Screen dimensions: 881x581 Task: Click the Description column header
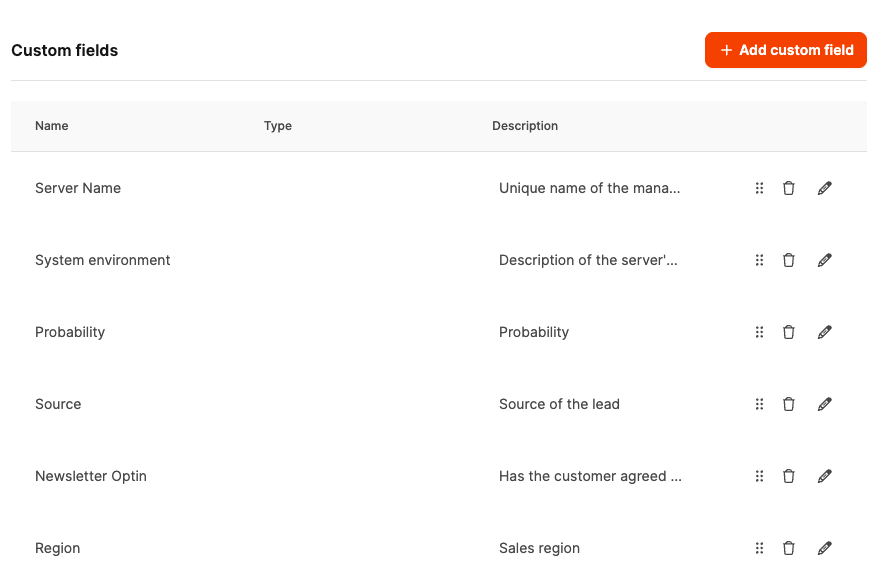[x=525, y=126]
